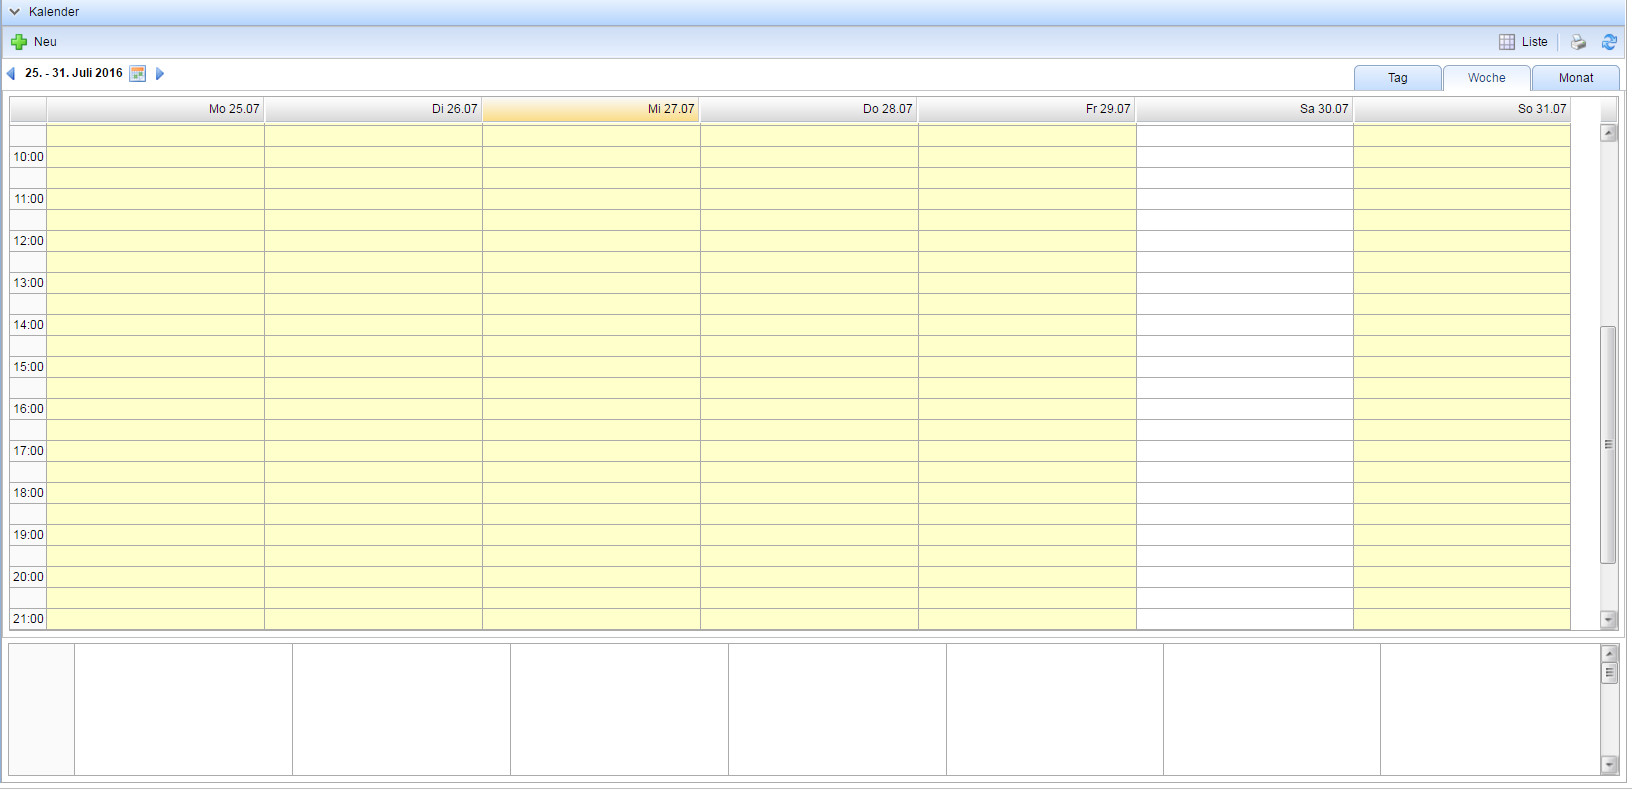The width and height of the screenshot is (1632, 790).
Task: Select the Fr 29.07 column header
Action: coord(1027,109)
